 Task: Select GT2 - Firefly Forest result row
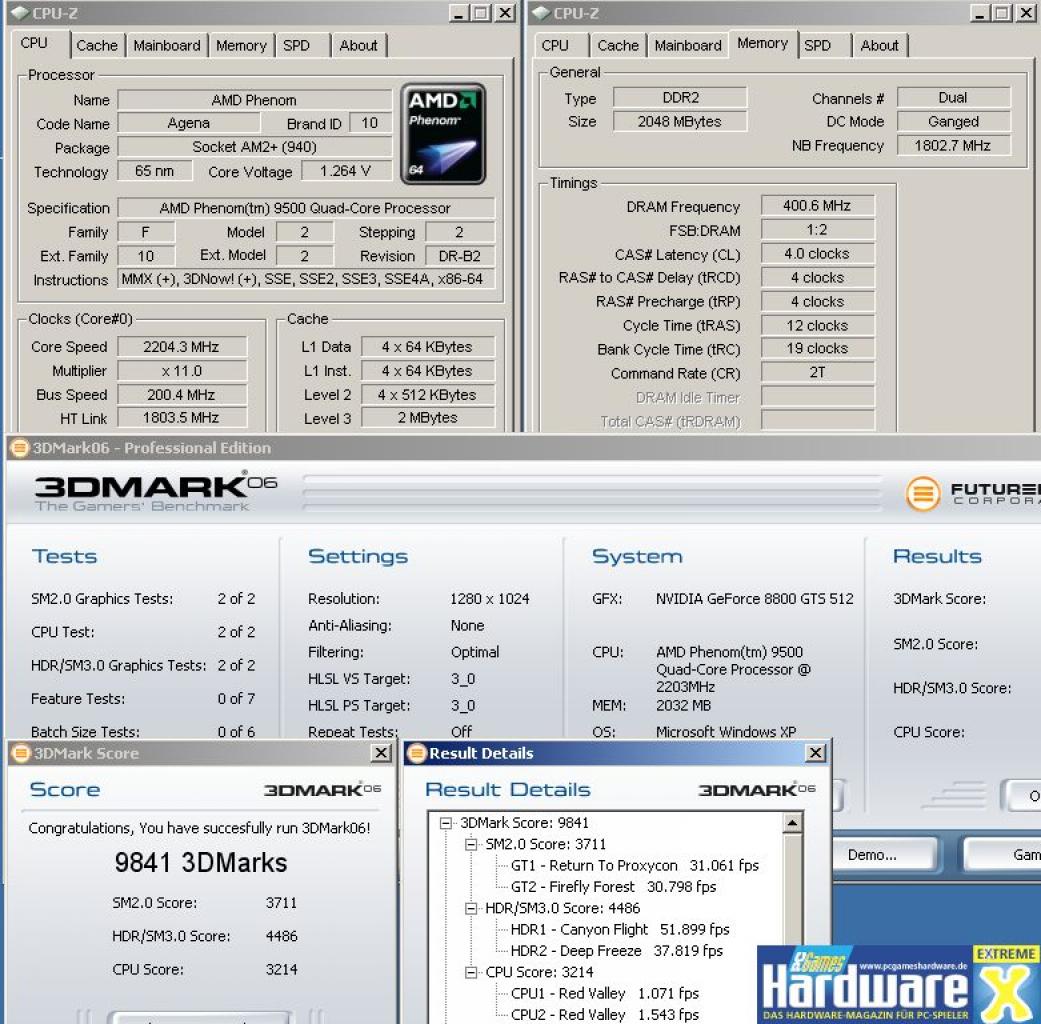[x=613, y=887]
